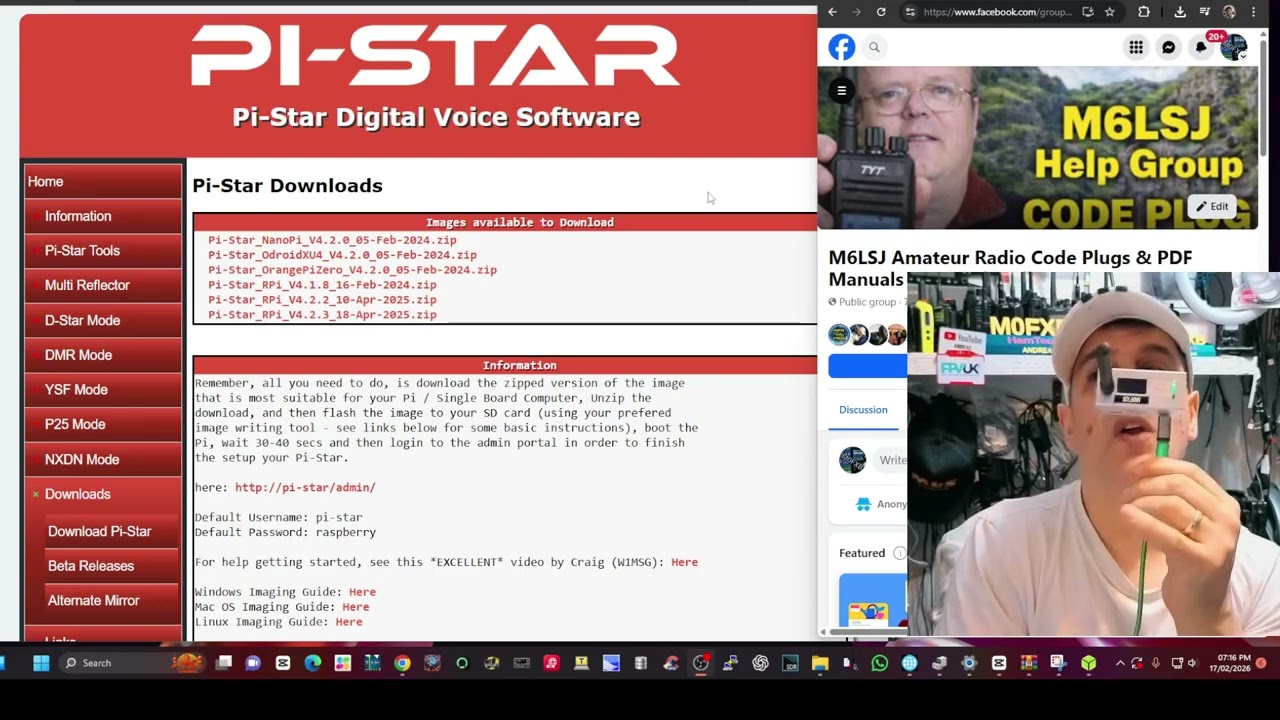
Task: Open the taskbar clock and date
Action: point(1229,663)
